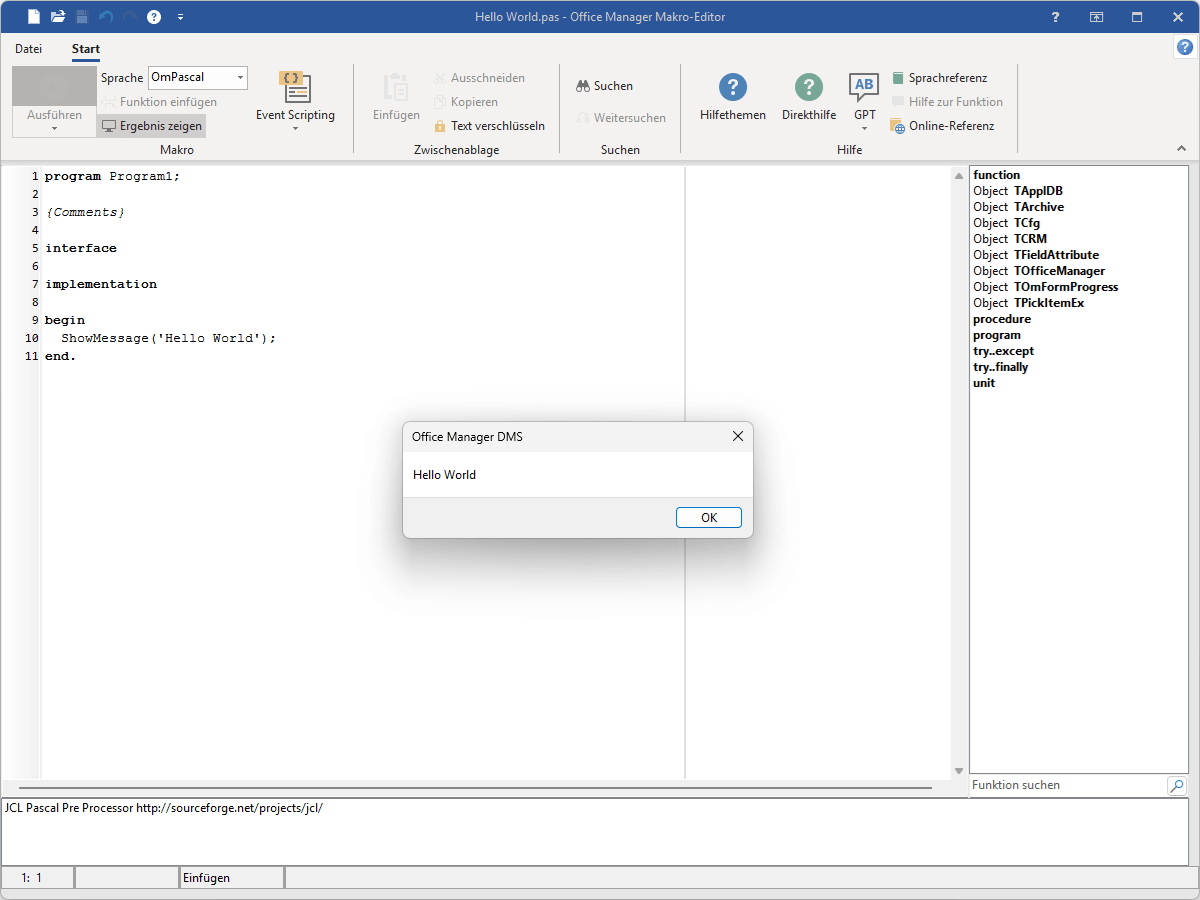
Task: Click the magnifier icon beside Funktion suchen
Action: pos(1176,786)
